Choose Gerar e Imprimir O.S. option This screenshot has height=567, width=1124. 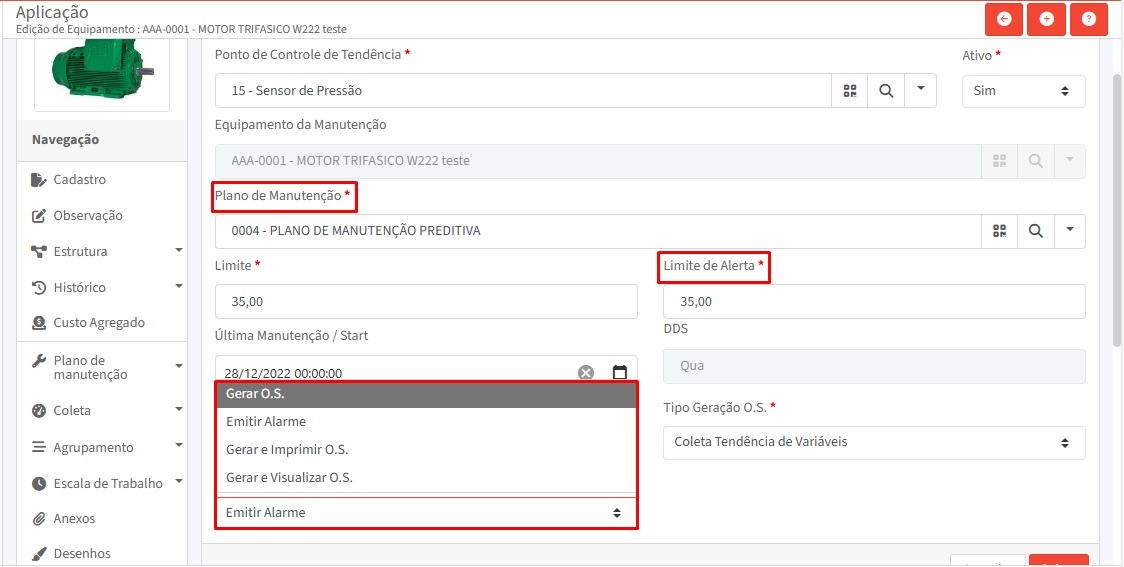(x=426, y=450)
